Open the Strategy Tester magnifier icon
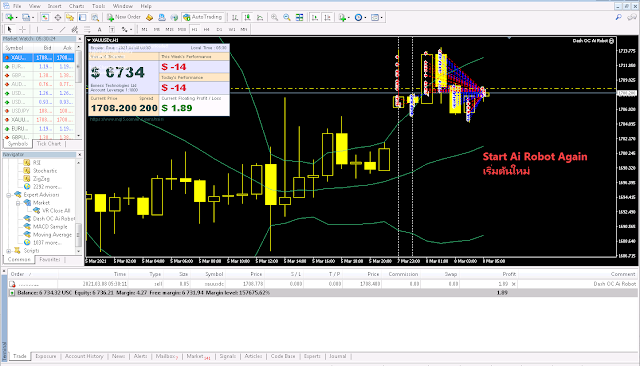 tap(95, 17)
